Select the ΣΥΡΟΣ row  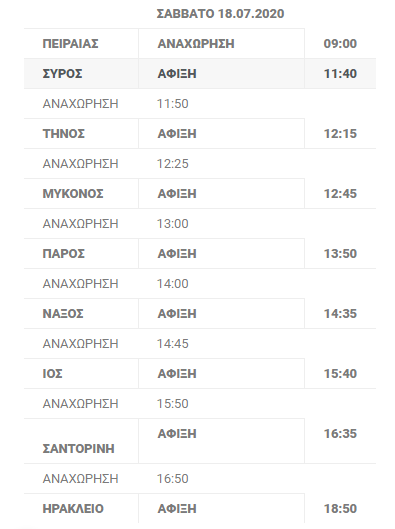pyautogui.click(x=200, y=74)
